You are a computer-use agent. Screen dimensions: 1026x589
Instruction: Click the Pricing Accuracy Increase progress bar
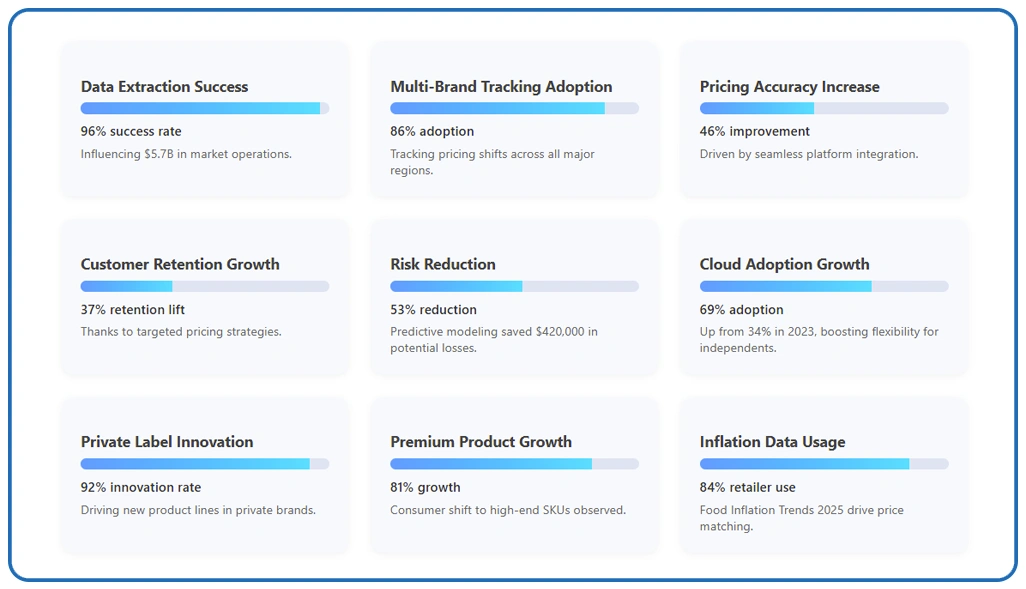tap(824, 108)
